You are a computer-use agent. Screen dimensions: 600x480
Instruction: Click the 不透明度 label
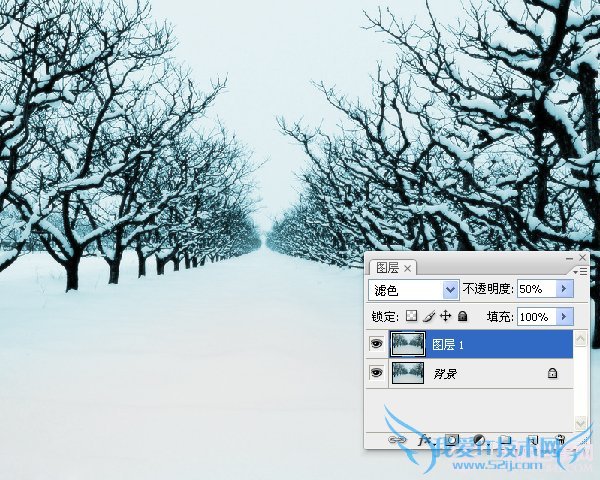pyautogui.click(x=488, y=289)
